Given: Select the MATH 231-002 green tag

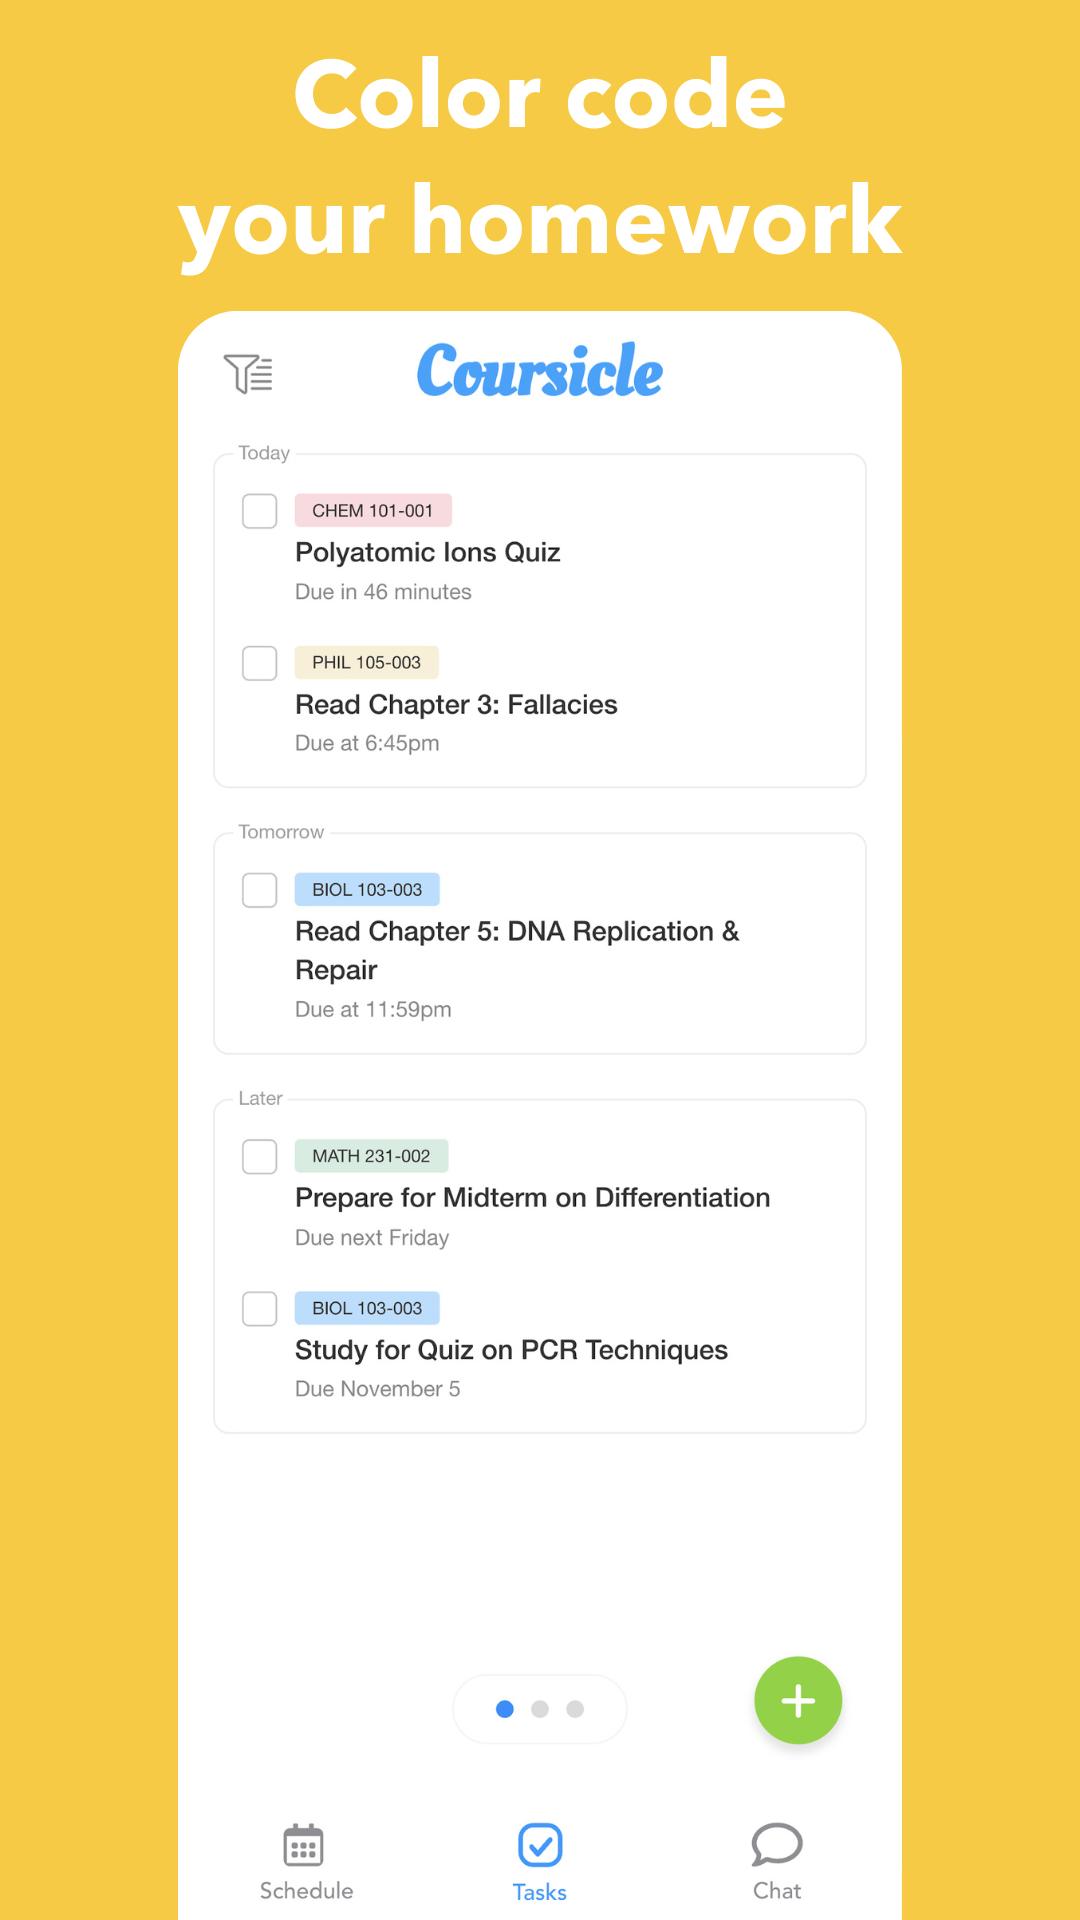Looking at the screenshot, I should click(371, 1156).
